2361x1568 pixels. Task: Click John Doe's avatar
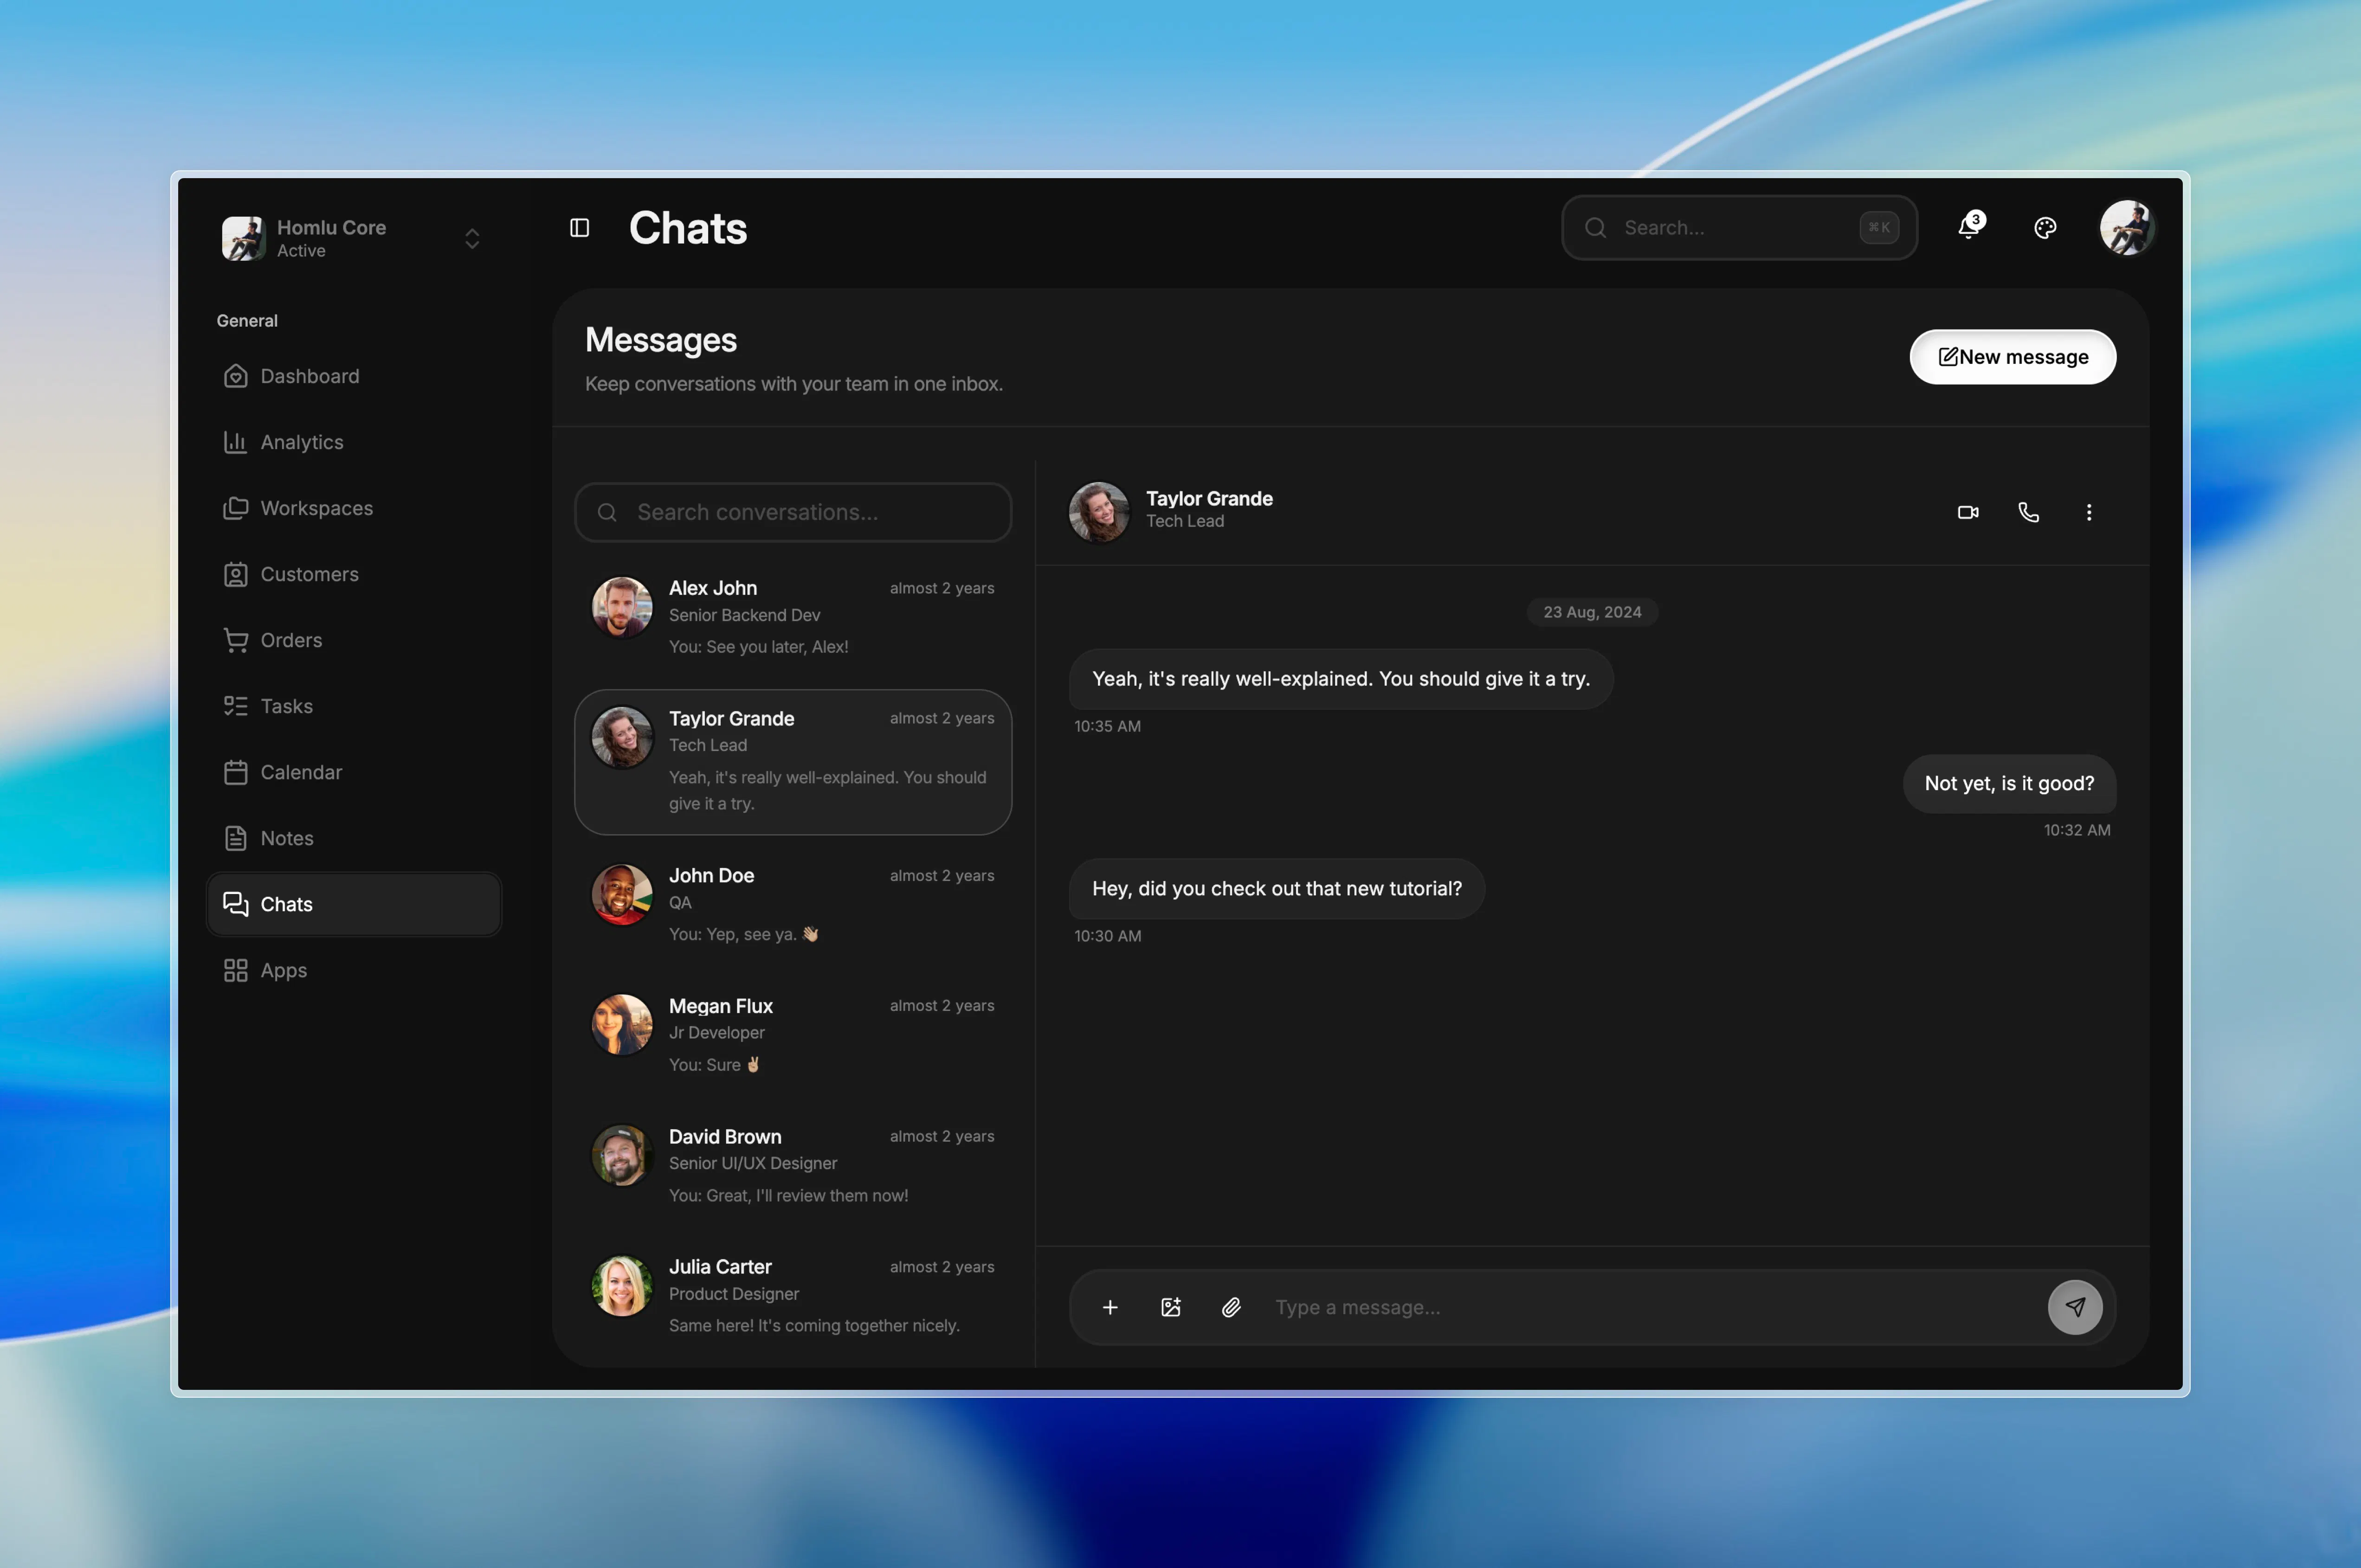pos(622,894)
